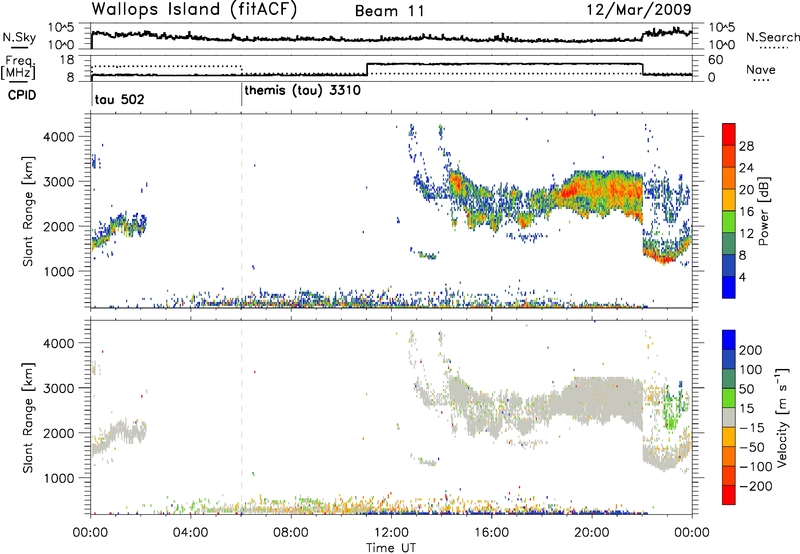Image resolution: width=800 pixels, height=554 pixels.
Task: Click the "Velocity [m s⁻¹]" colorbar title
Action: [x=781, y=417]
